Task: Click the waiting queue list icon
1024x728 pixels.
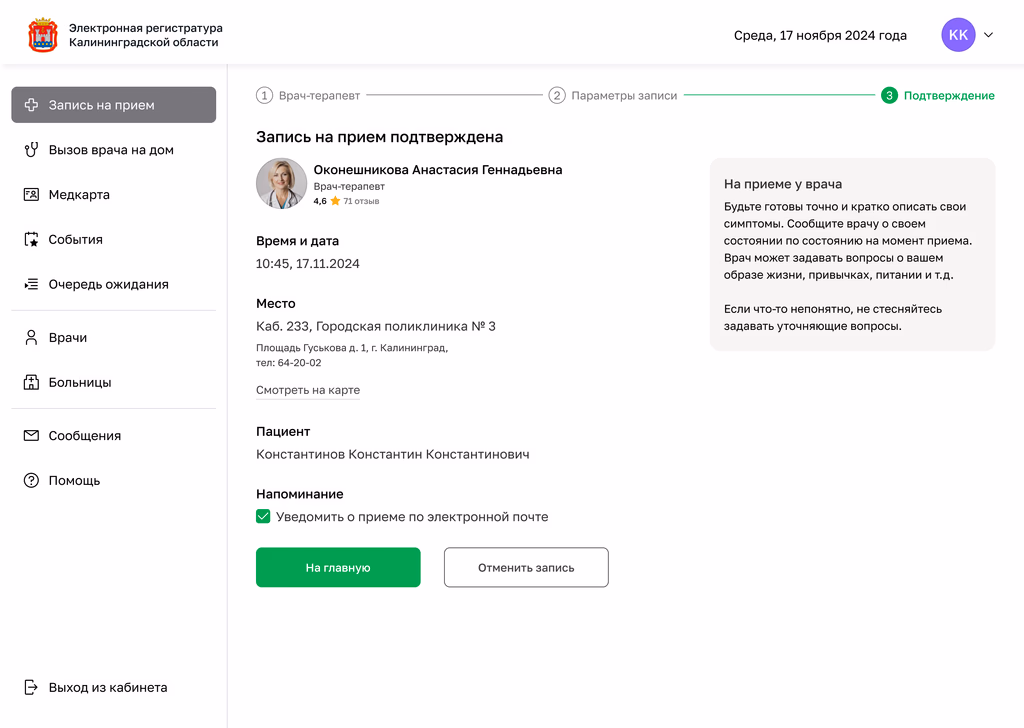Action: point(31,284)
